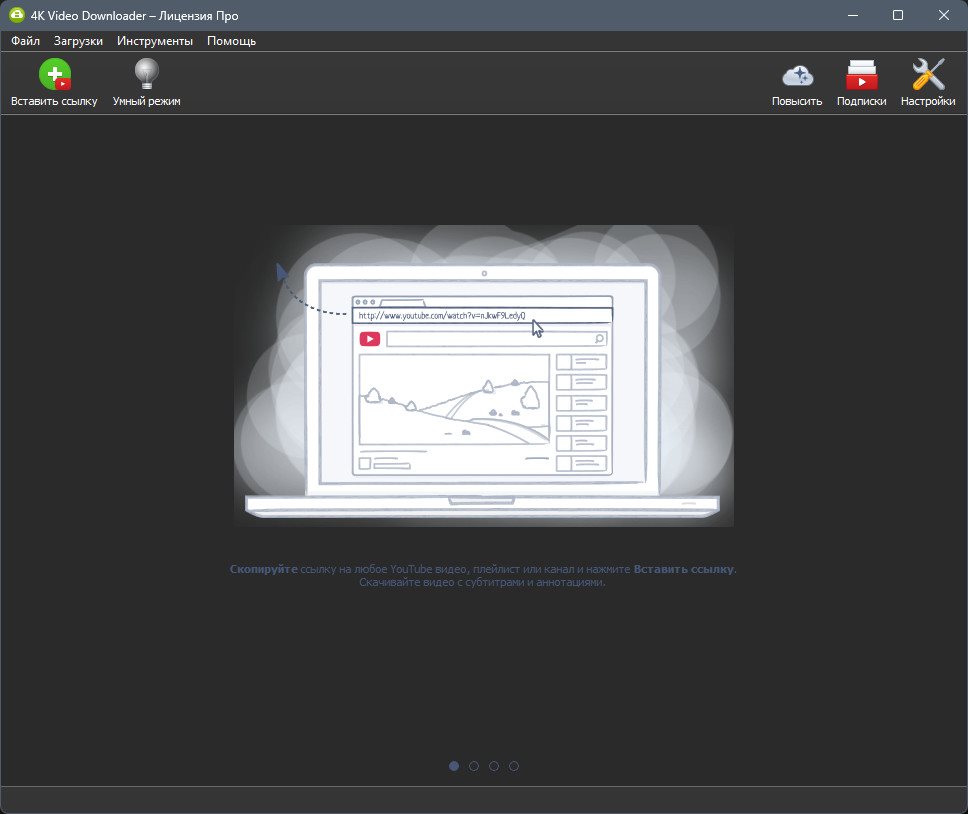This screenshot has width=968, height=814.
Task: Click the 4K Video Downloader app icon in title bar
Action: click(x=17, y=15)
